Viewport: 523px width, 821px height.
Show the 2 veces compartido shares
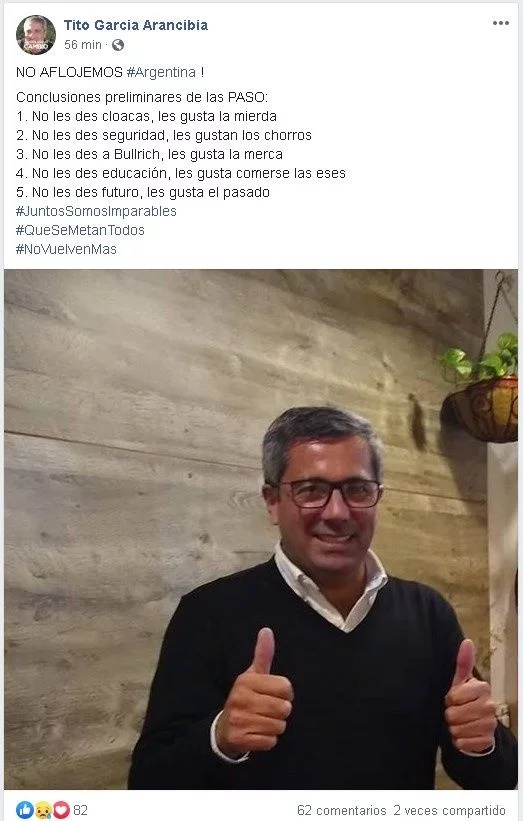pyautogui.click(x=450, y=811)
